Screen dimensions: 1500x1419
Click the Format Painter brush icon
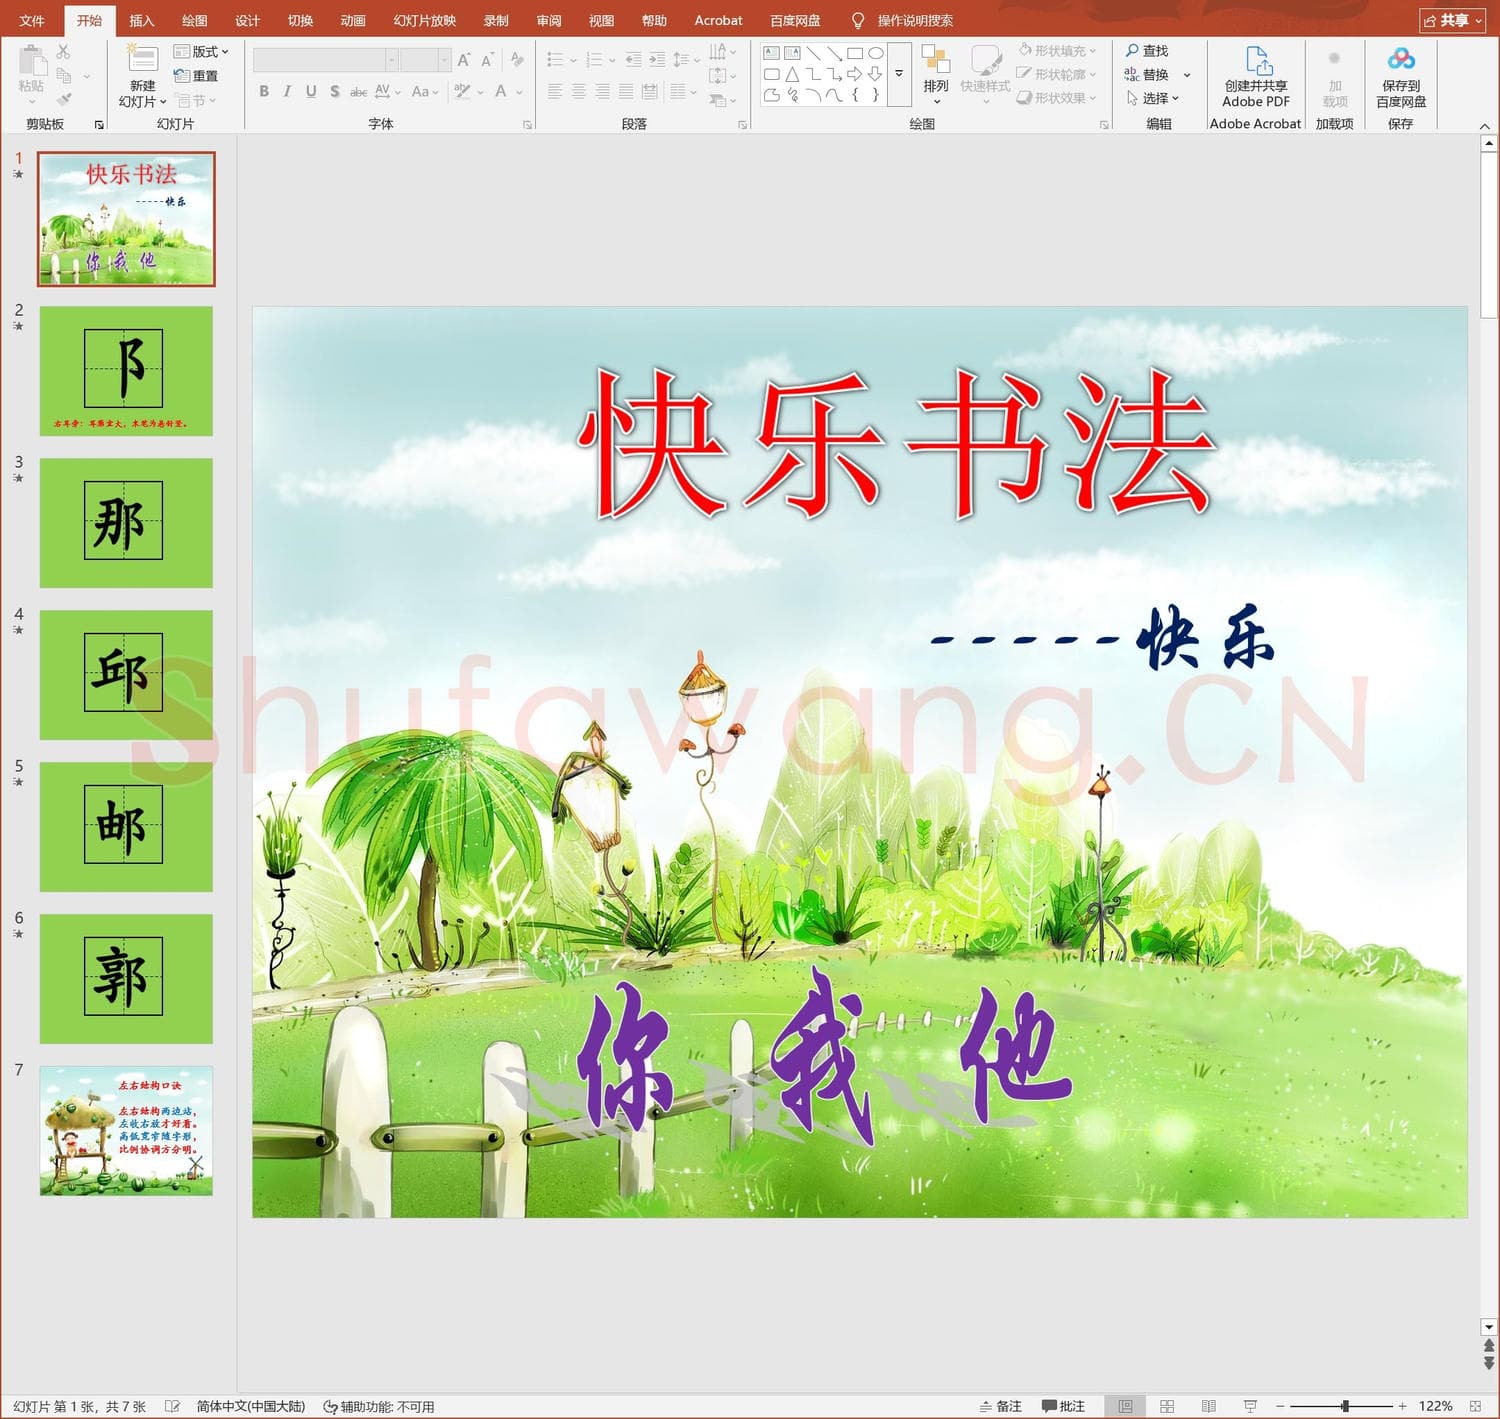63,100
